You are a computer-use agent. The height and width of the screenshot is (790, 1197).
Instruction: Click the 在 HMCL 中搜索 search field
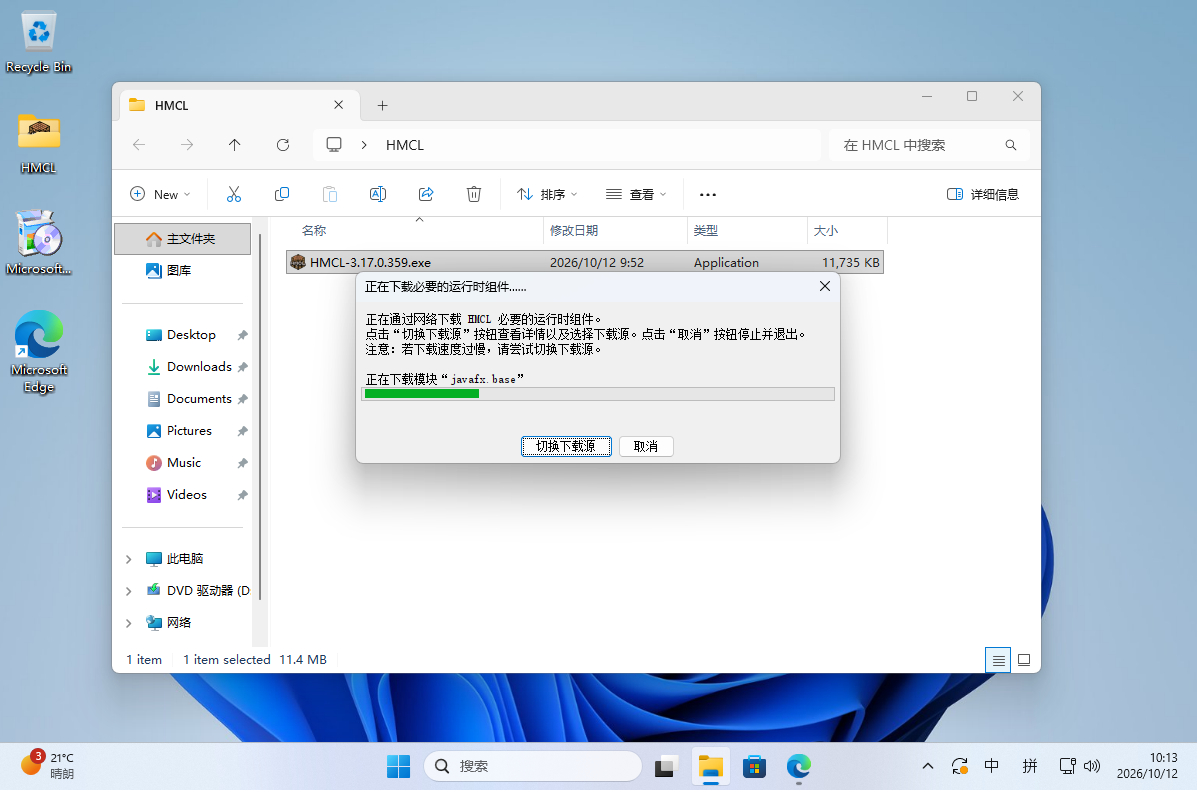coord(929,145)
